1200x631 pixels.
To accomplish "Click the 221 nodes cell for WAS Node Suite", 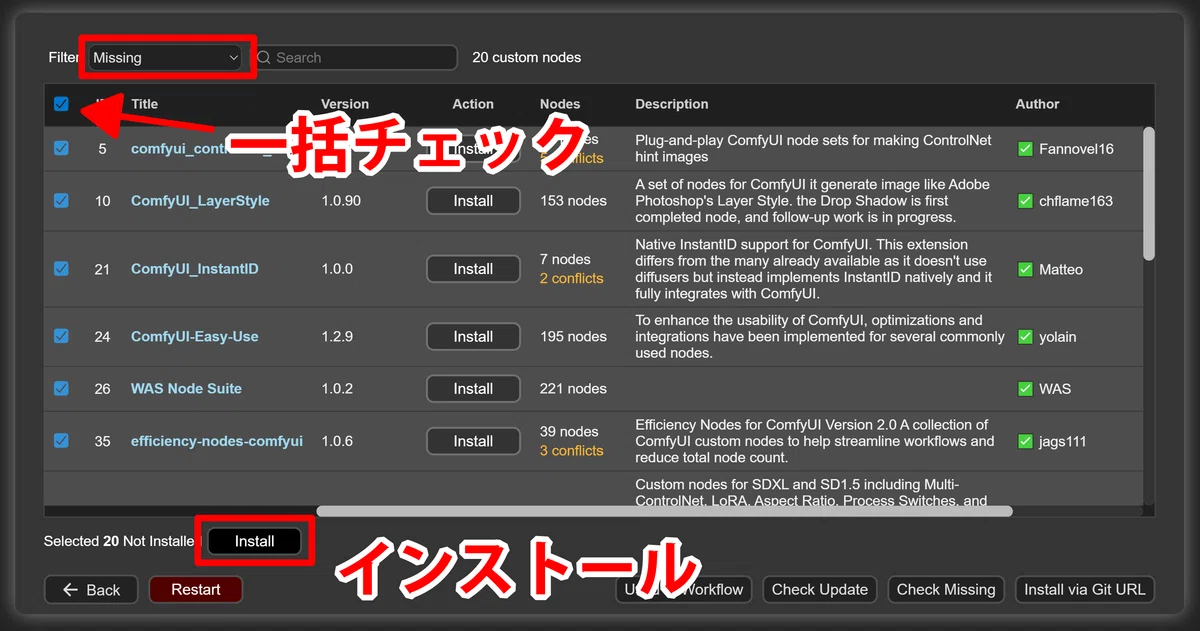I will 573,389.
